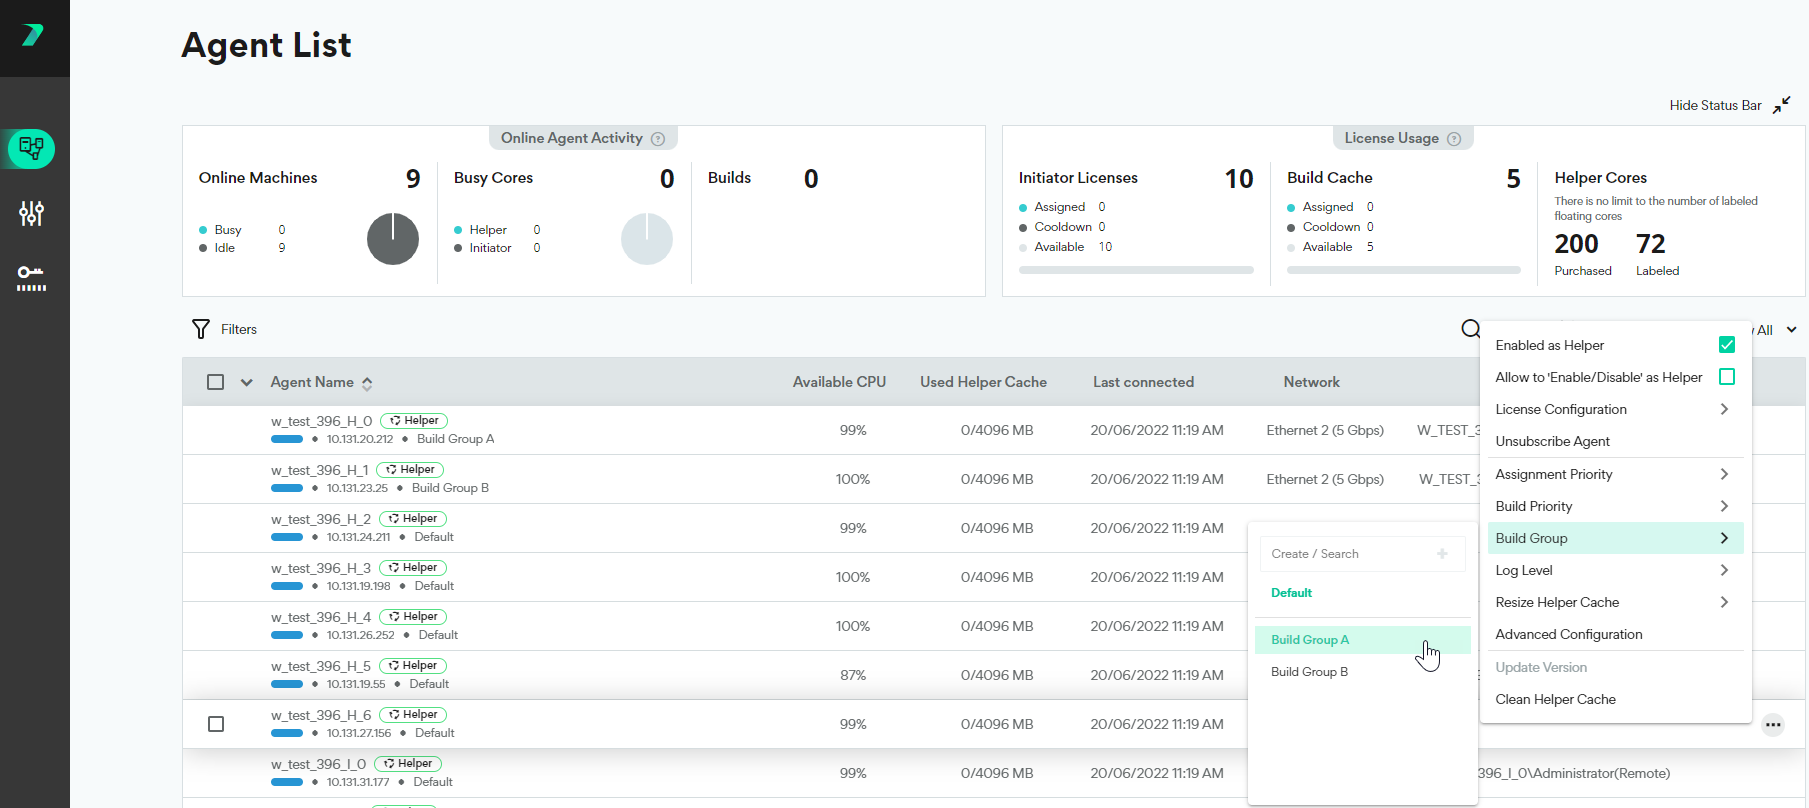Open the license key sidebar icon

(x=32, y=277)
